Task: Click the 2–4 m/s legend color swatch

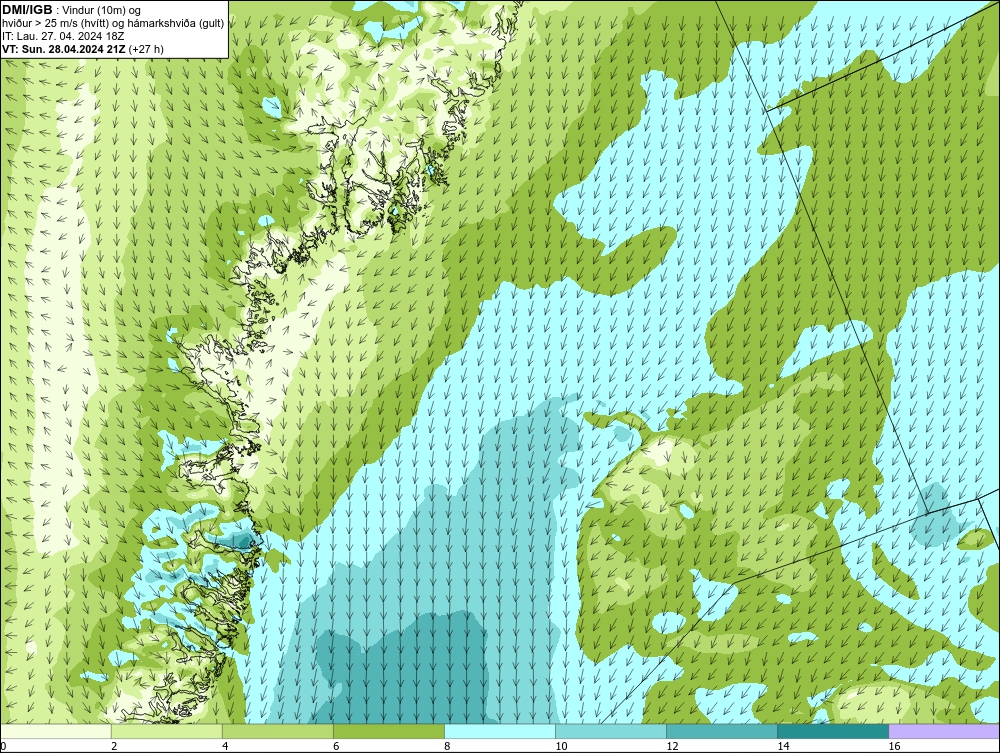Action: [x=167, y=731]
